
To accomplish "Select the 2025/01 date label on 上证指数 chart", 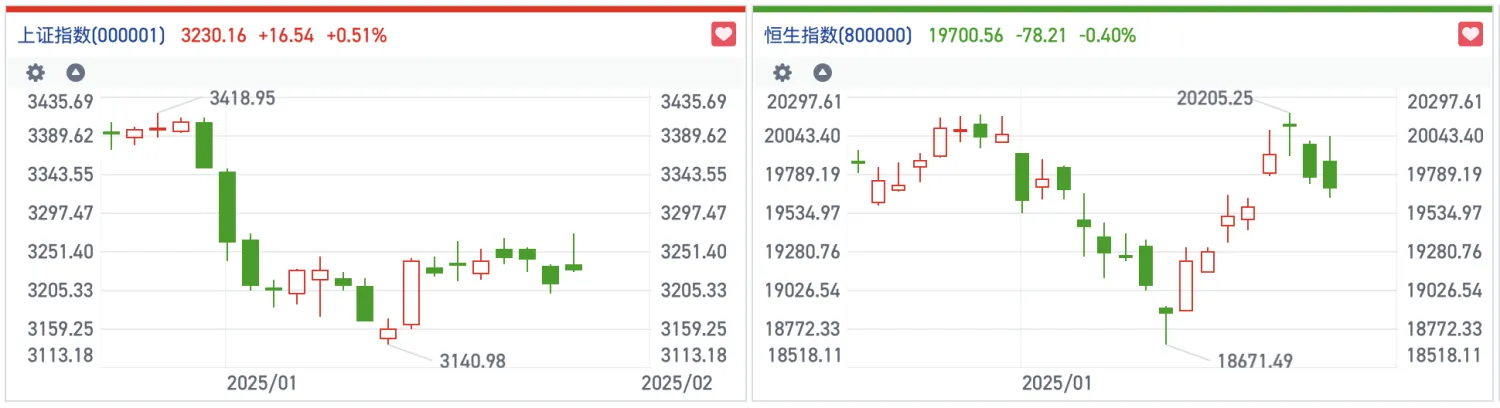I will tap(262, 383).
